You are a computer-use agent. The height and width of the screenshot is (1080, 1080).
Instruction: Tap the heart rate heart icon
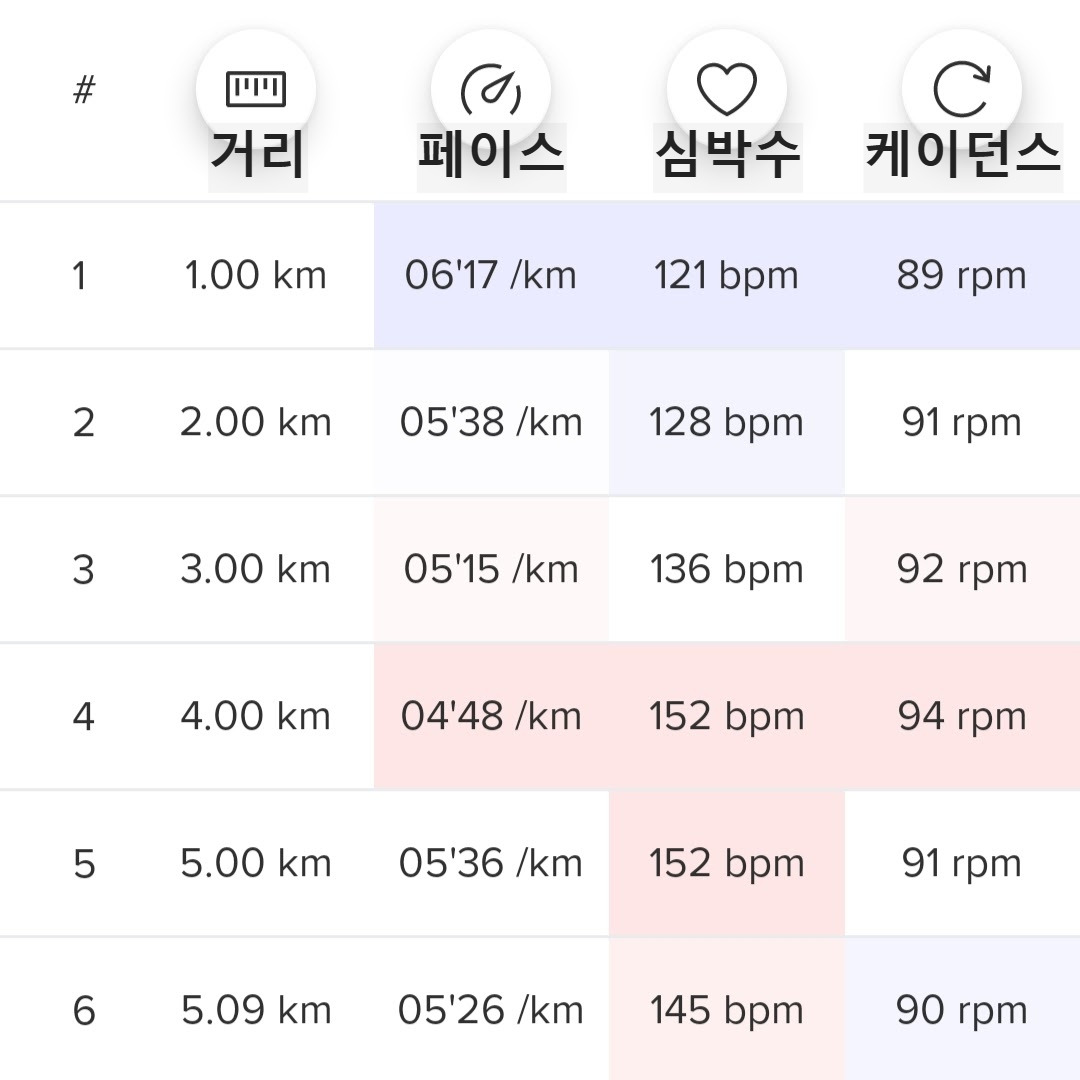tap(727, 90)
